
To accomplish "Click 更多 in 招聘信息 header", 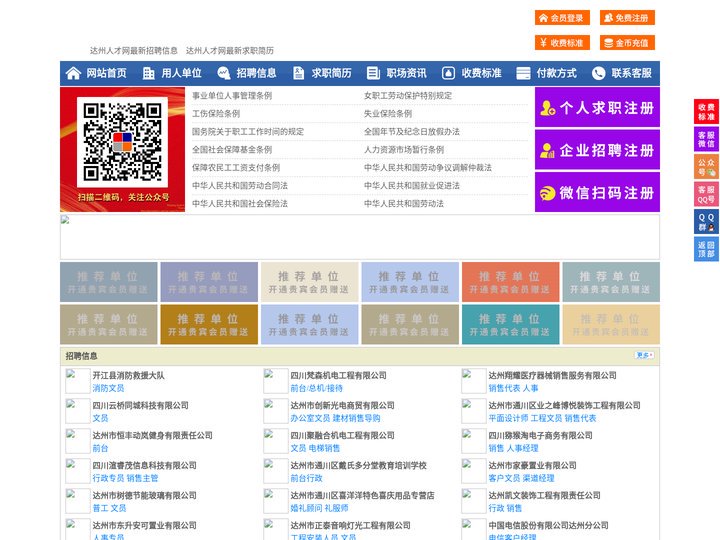I will 644,355.
